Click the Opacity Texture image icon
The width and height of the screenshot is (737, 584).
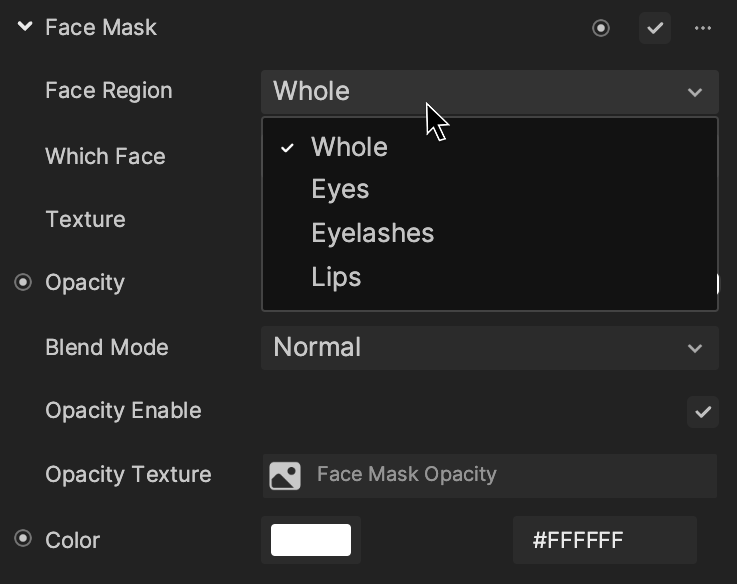[x=285, y=476]
